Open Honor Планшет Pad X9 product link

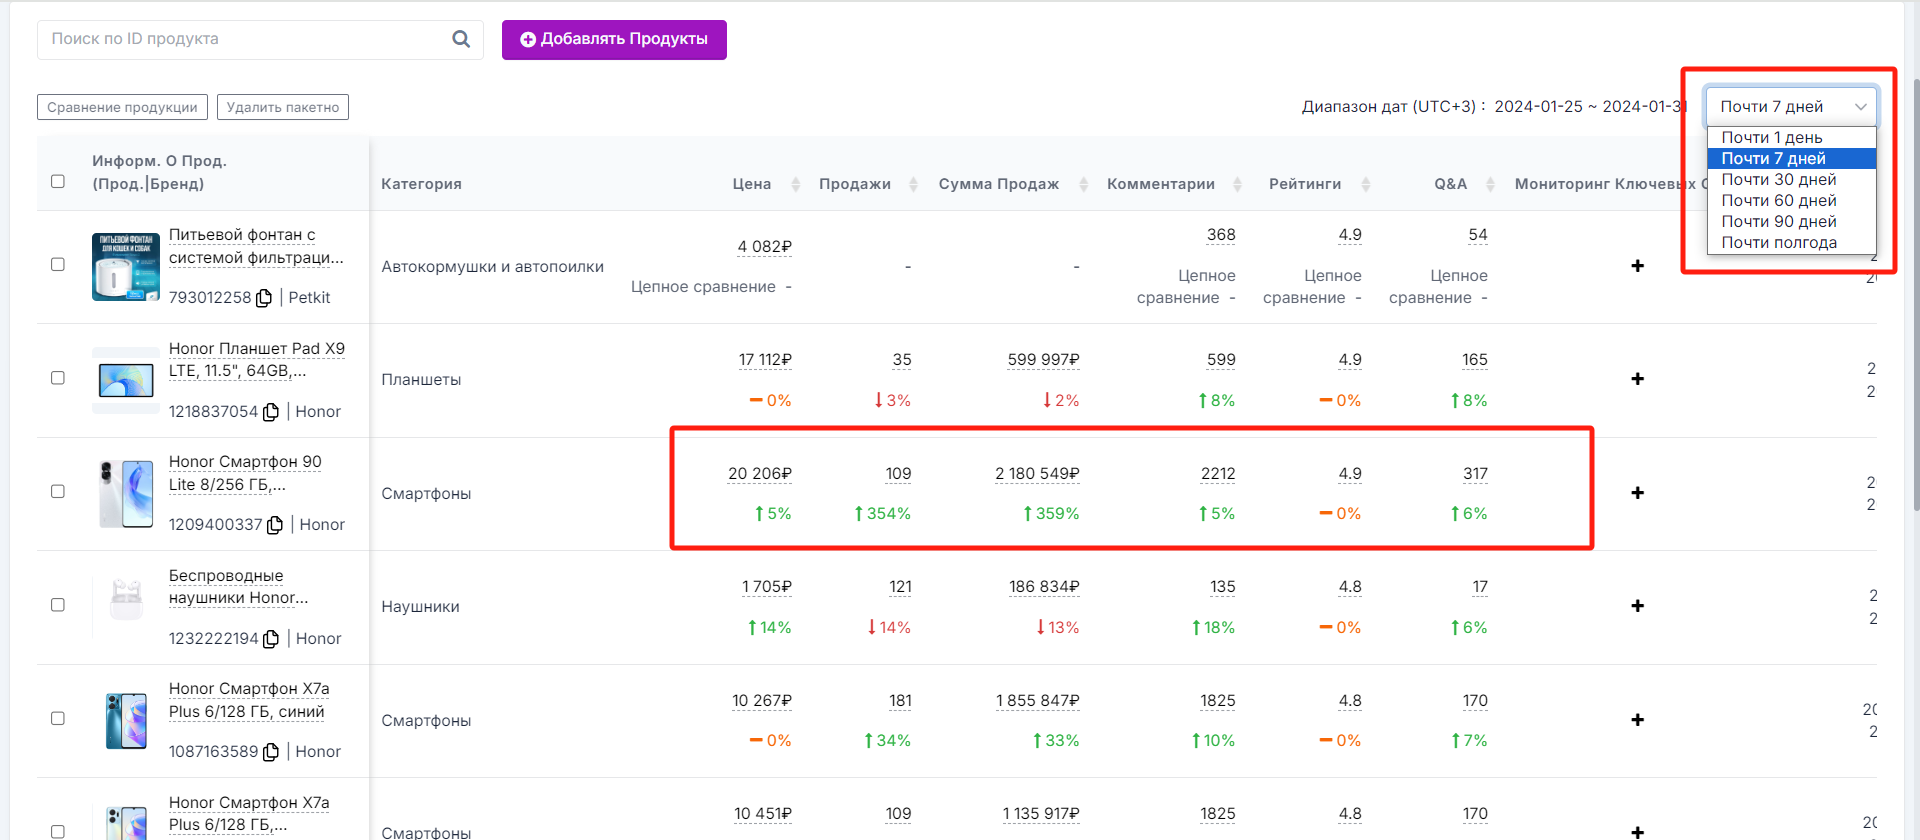pos(256,360)
